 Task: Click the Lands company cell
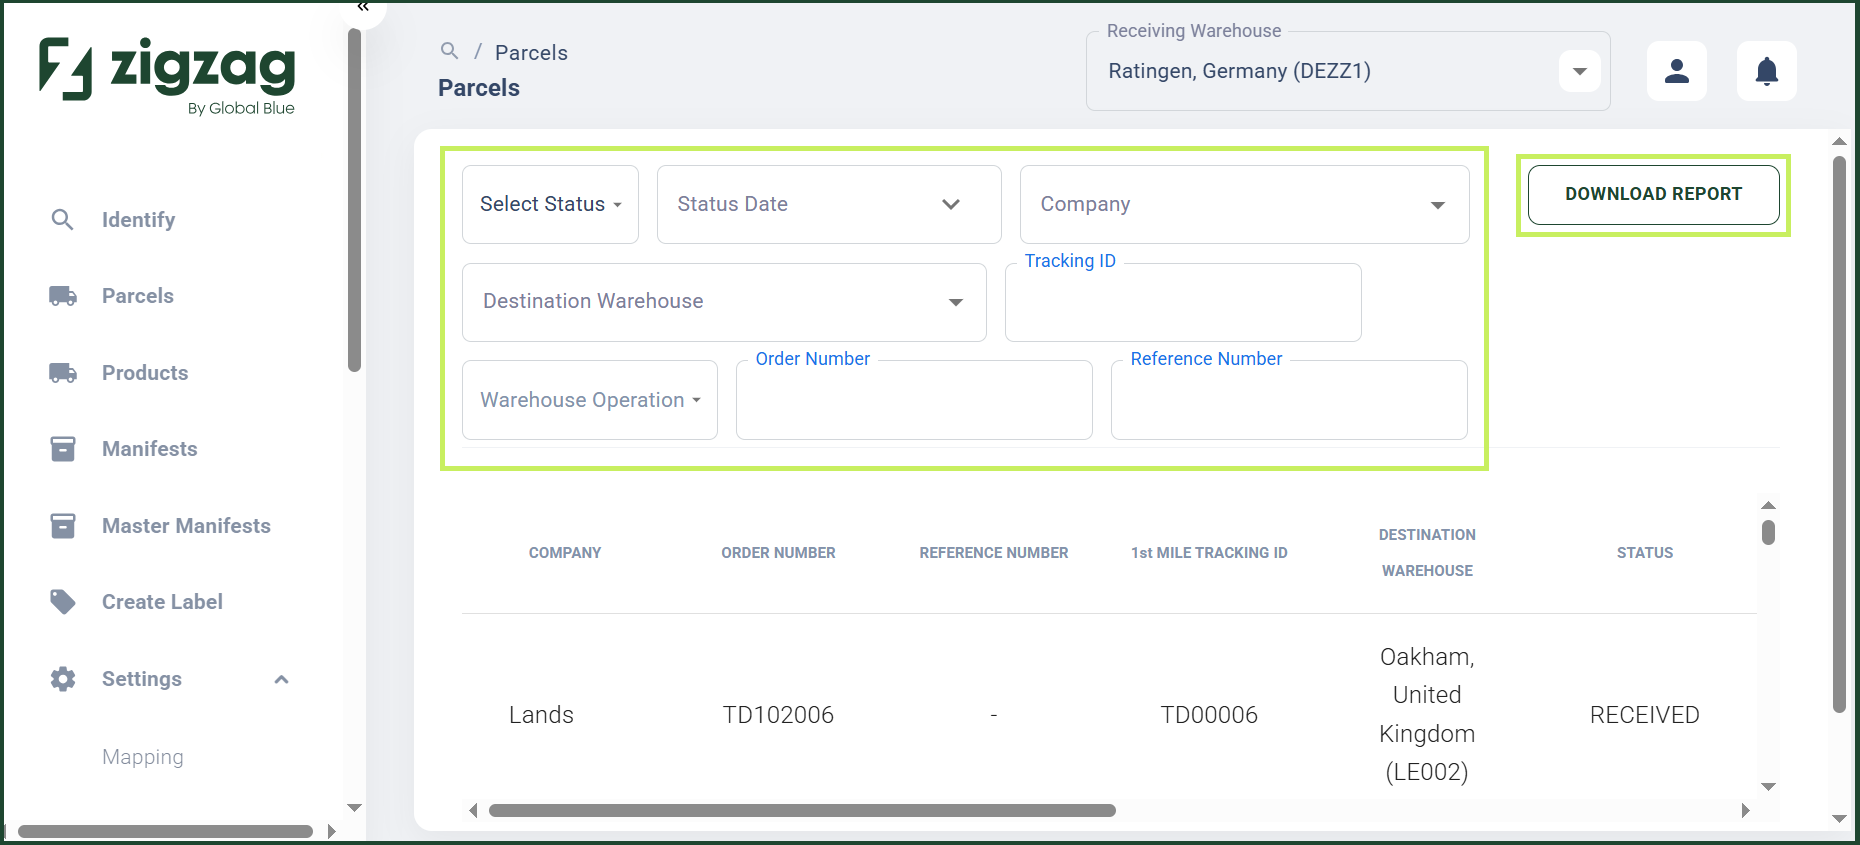tap(541, 715)
